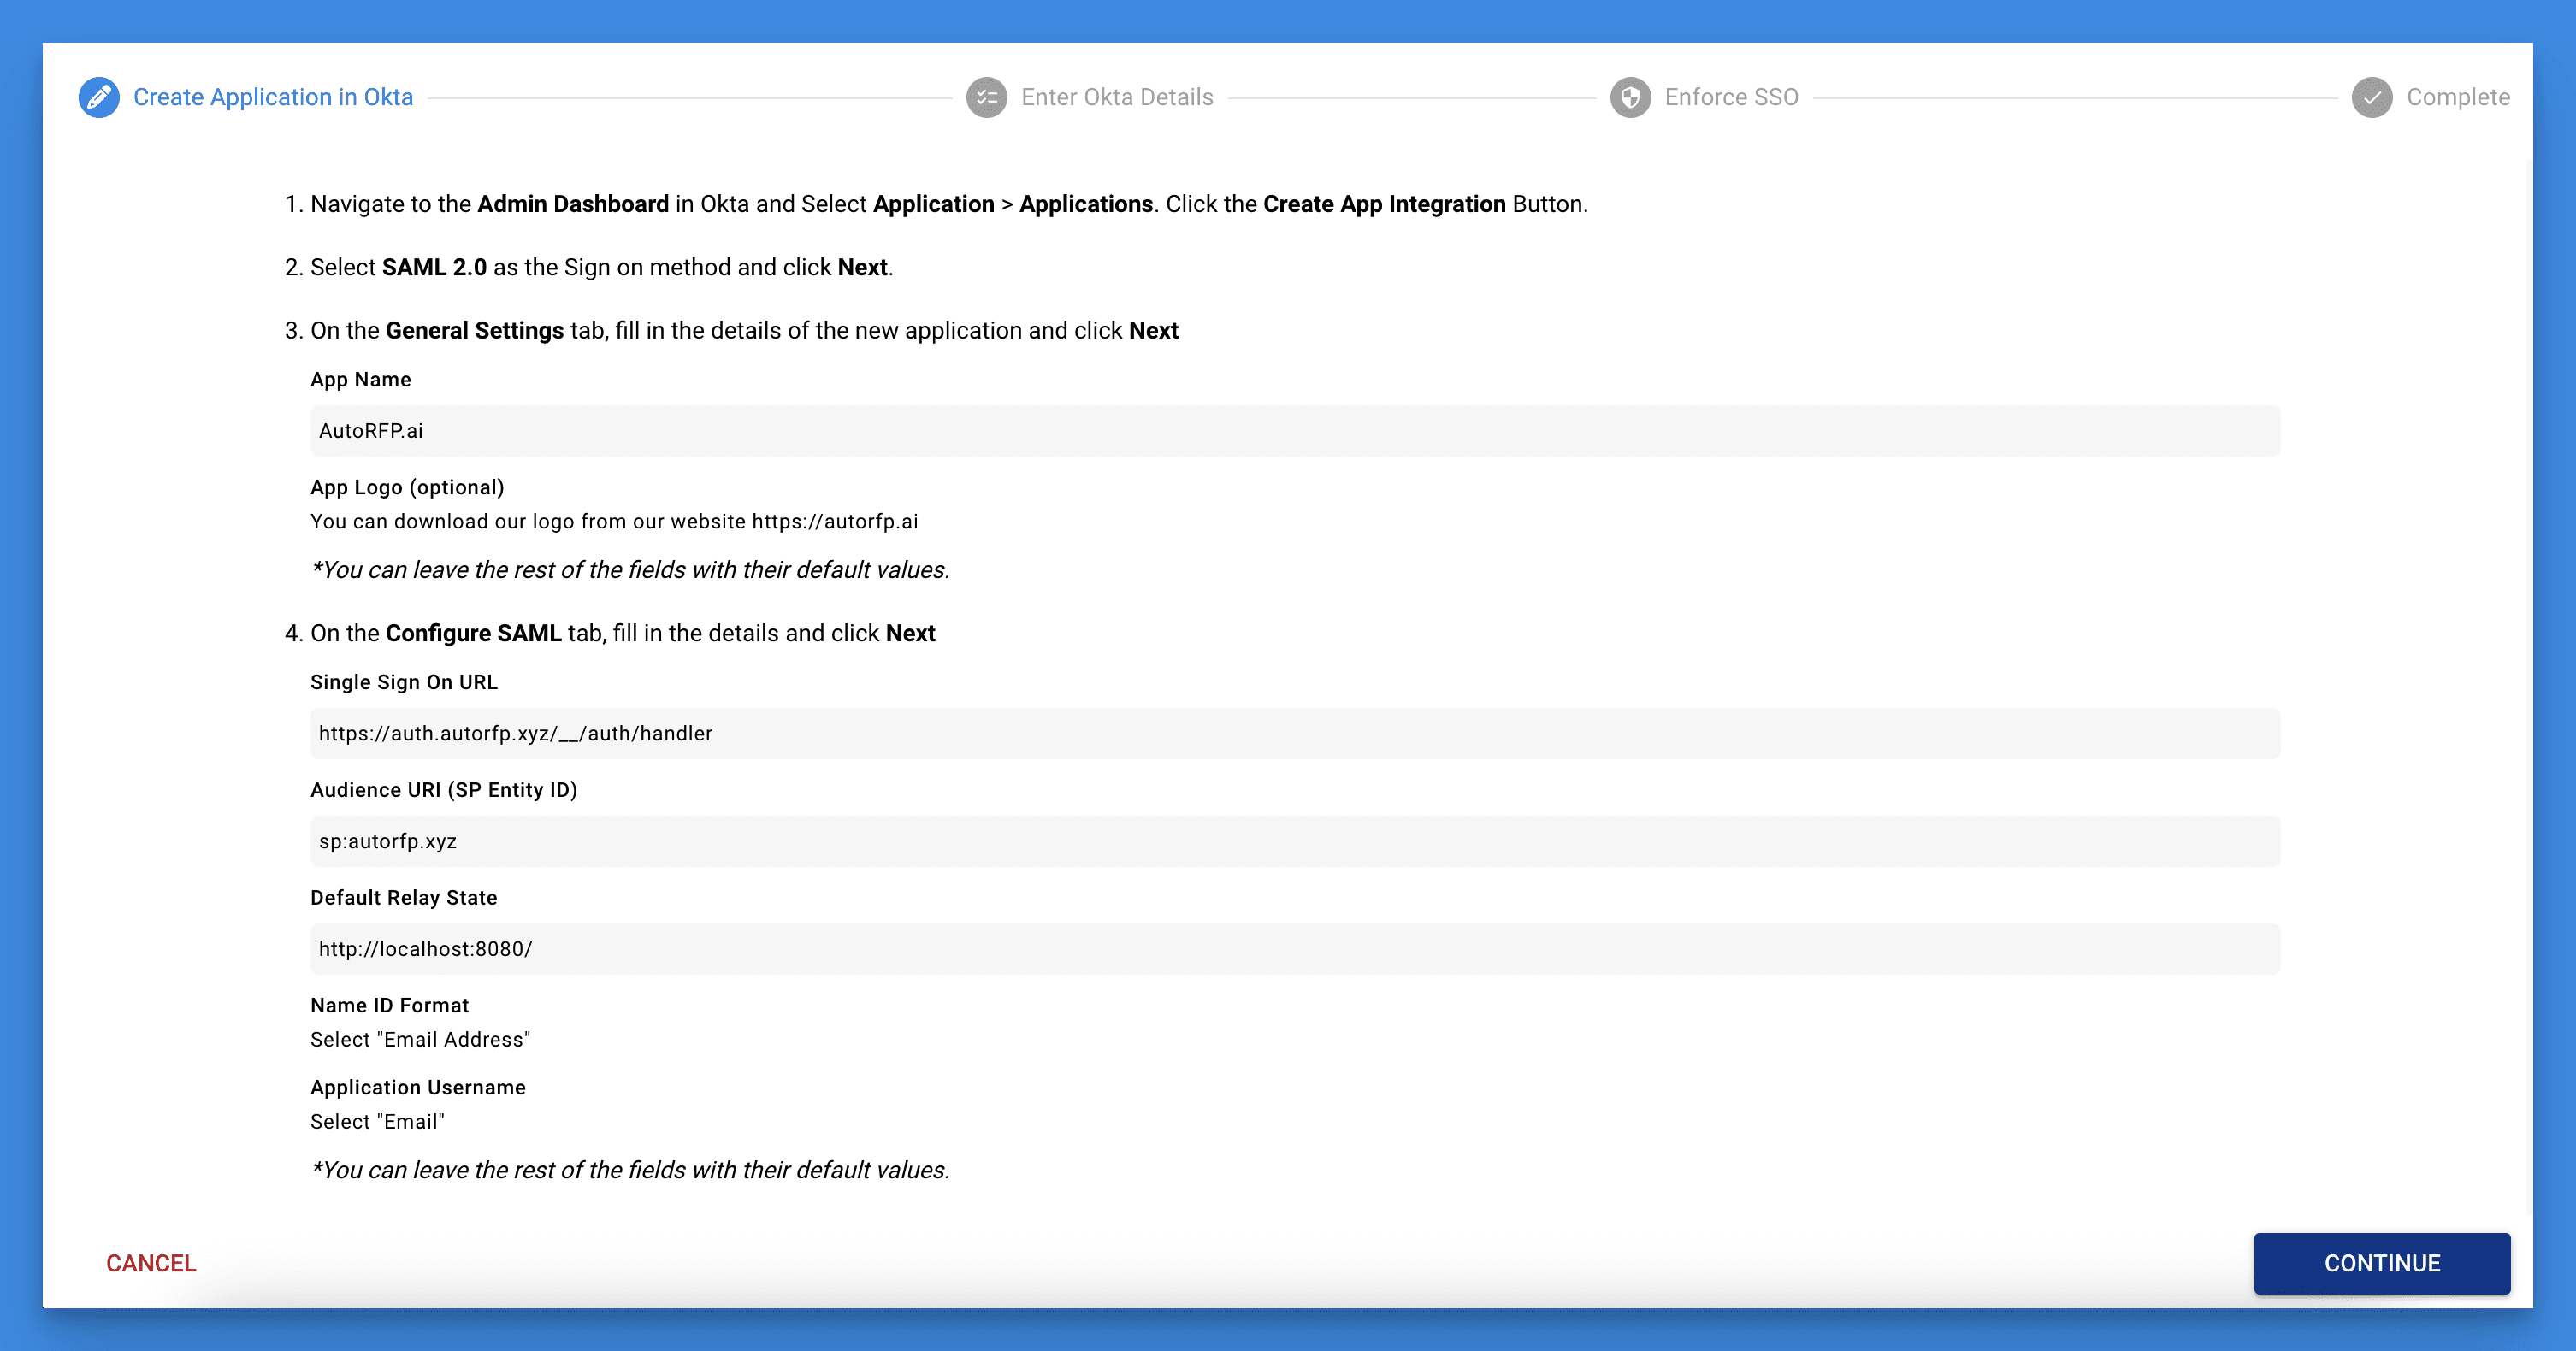This screenshot has width=2576, height=1351.
Task: Click the https://autorfp.ai website text
Action: (834, 522)
